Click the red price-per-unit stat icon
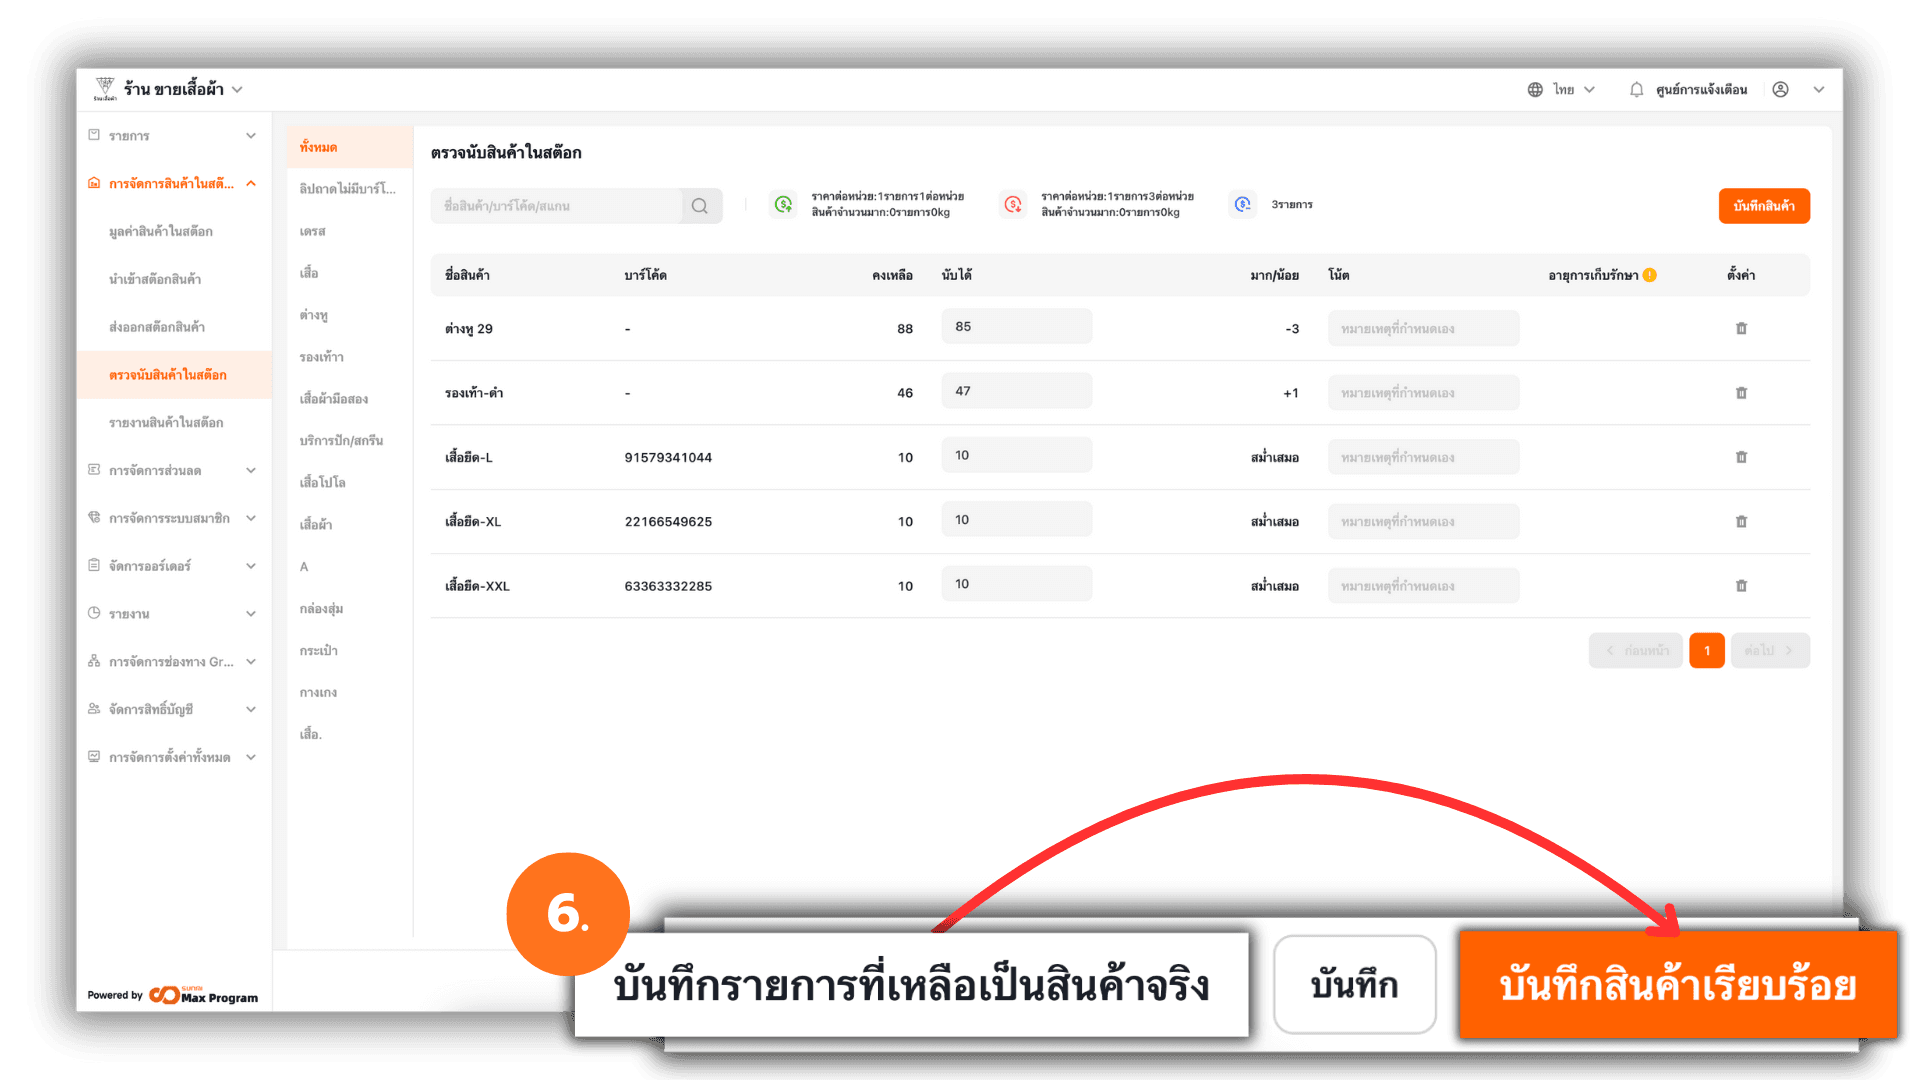Viewport: 1920px width, 1080px height. (1012, 204)
